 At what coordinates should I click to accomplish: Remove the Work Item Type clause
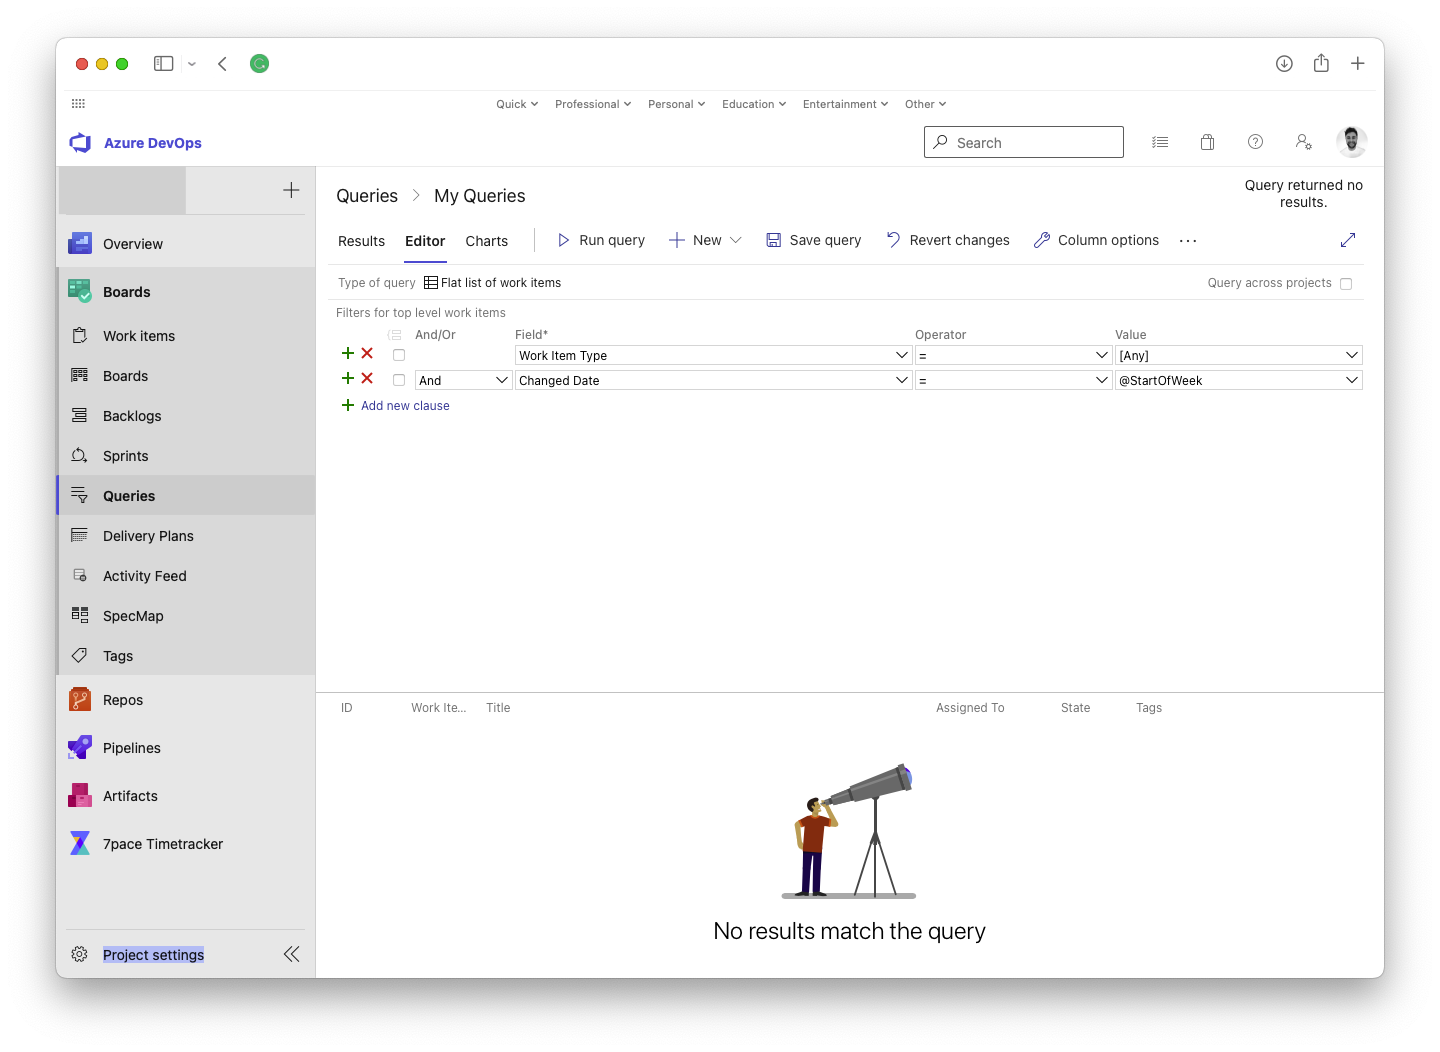[367, 353]
